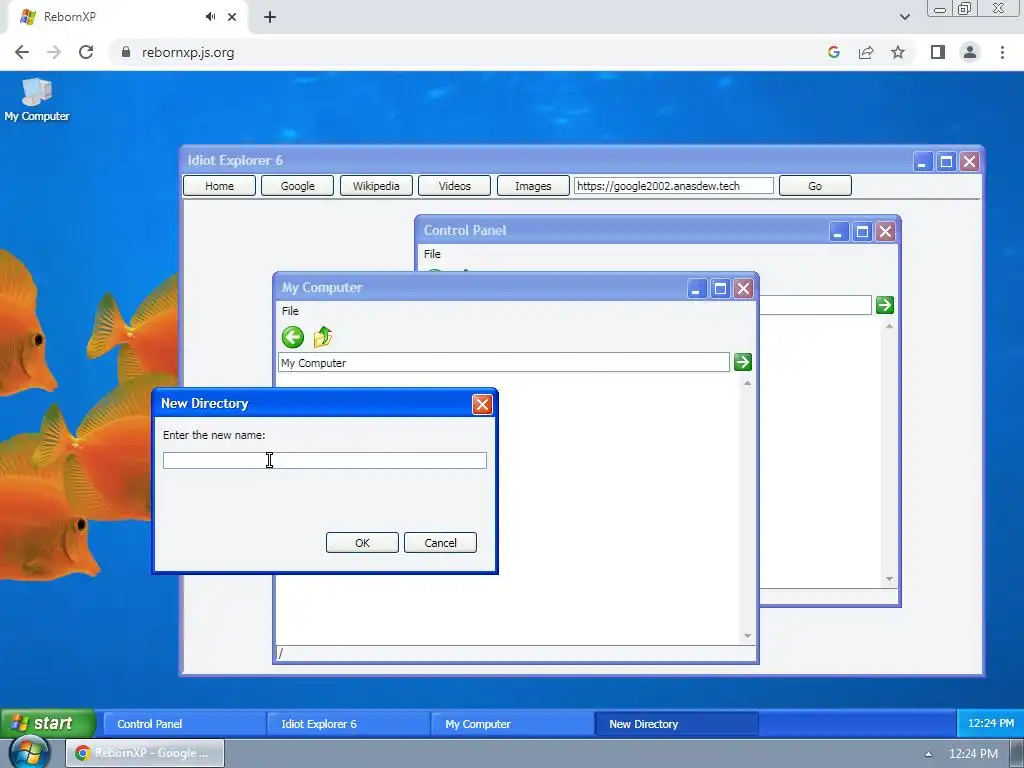Click Go button in Idiot Explorer

[x=815, y=186]
